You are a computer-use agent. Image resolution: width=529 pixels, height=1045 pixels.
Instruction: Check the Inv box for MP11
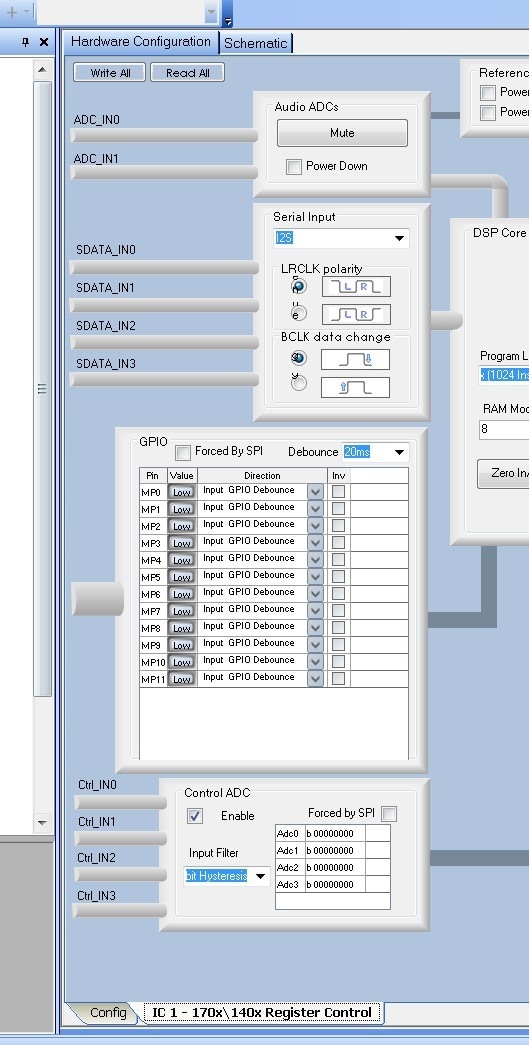pos(338,678)
